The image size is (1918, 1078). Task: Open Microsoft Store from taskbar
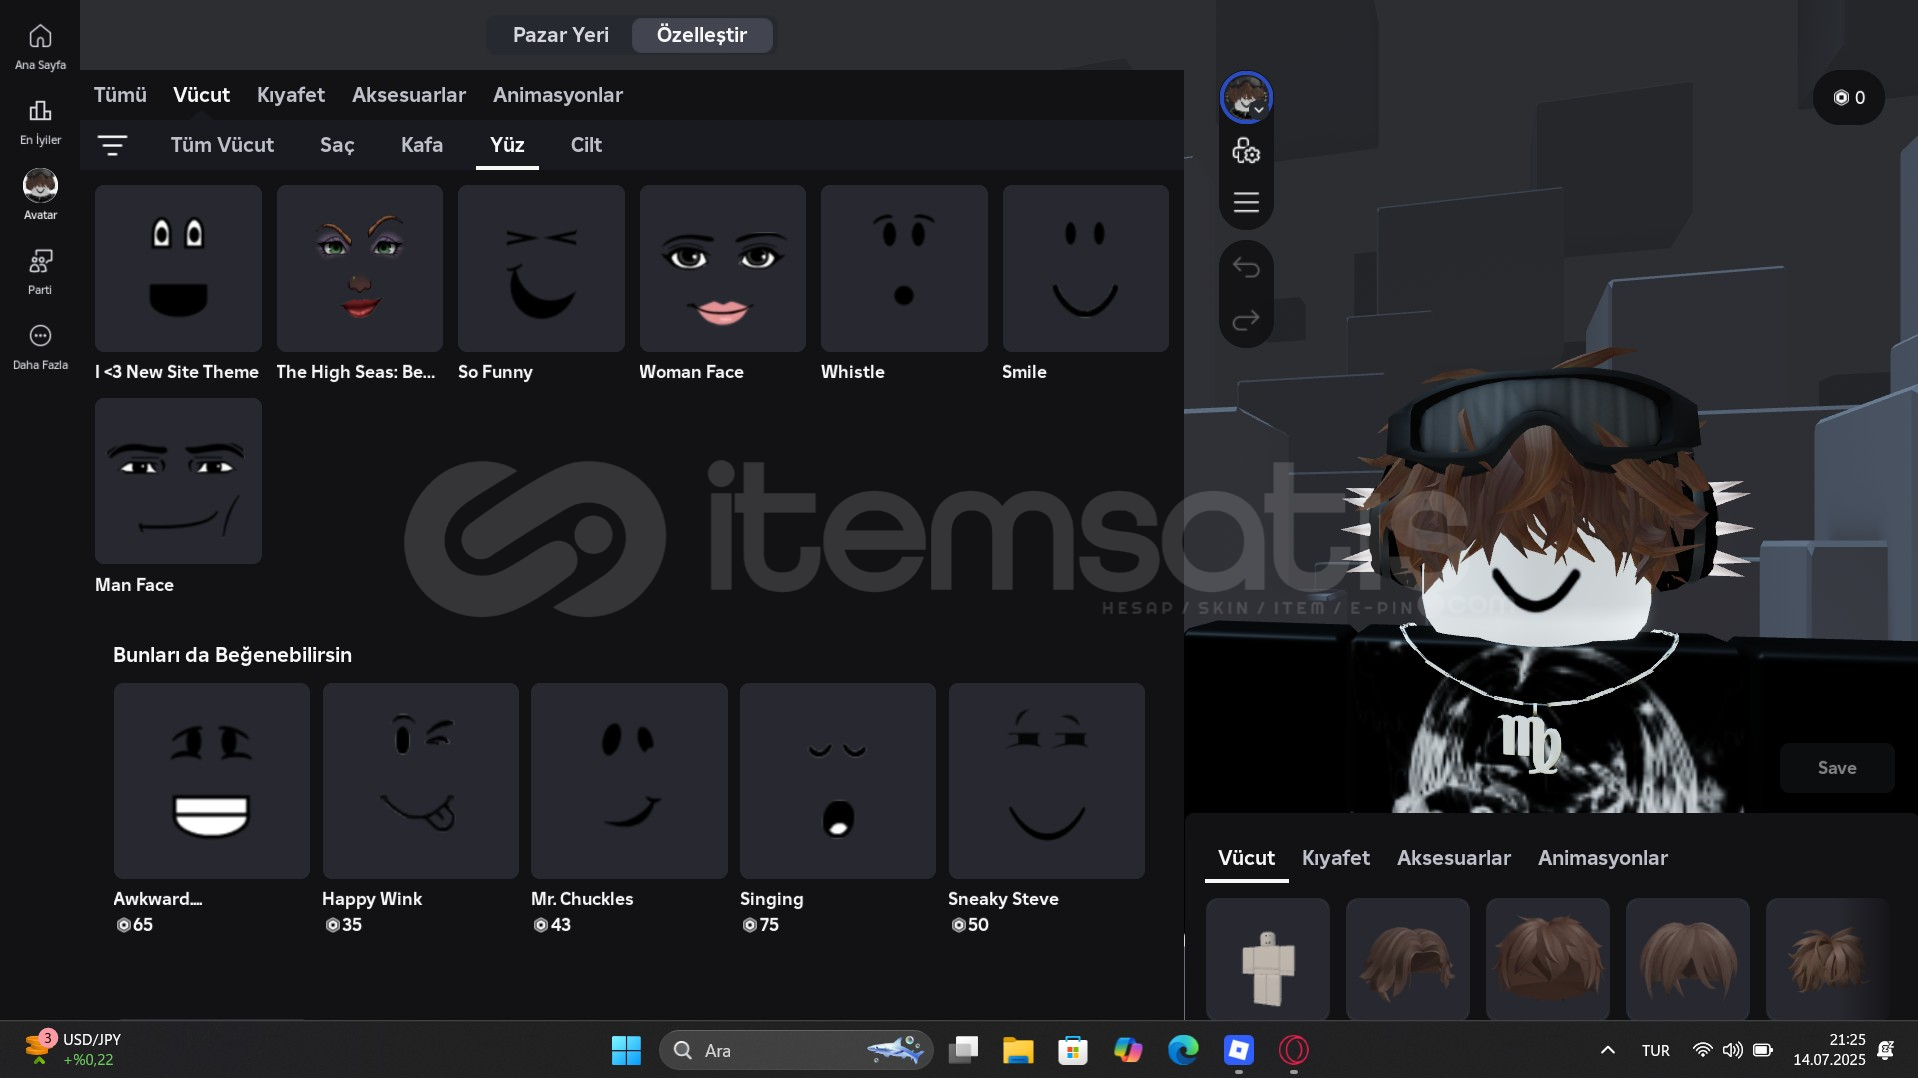click(1073, 1050)
